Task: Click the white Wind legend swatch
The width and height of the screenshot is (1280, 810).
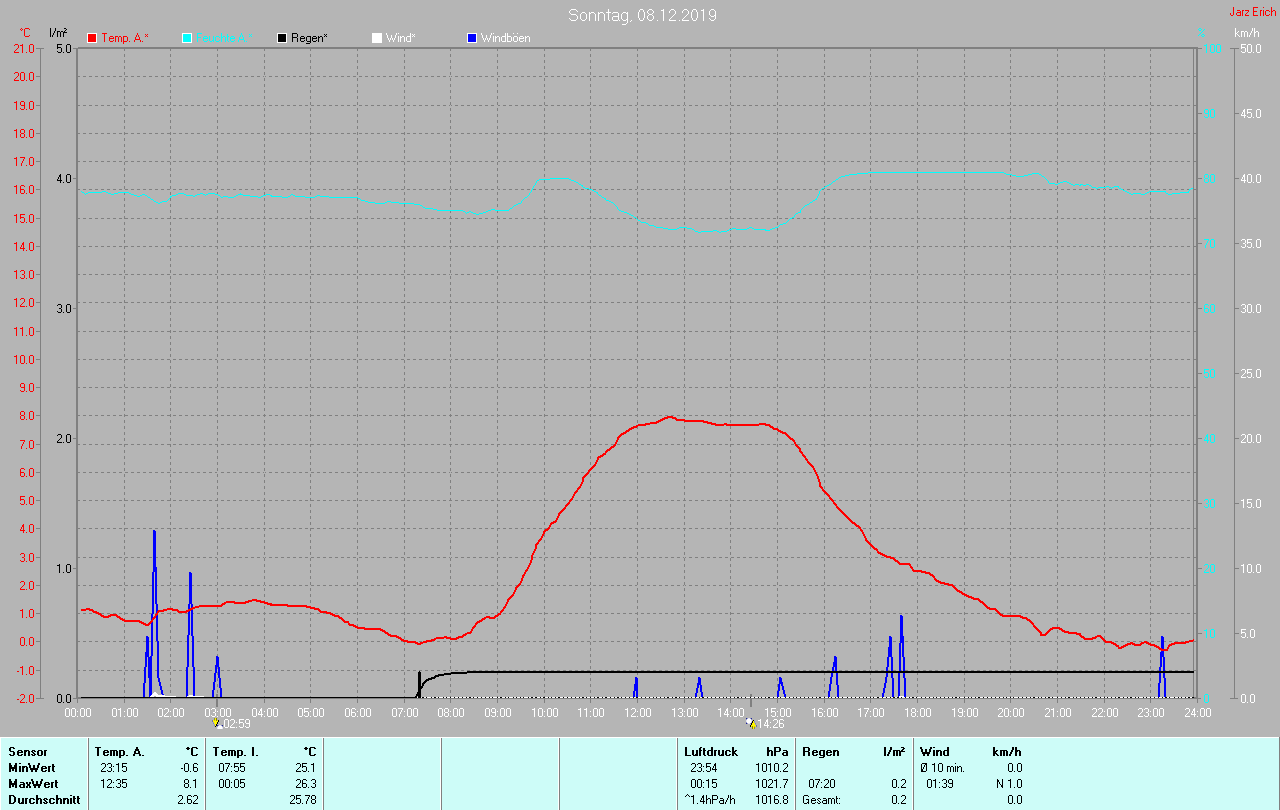Action: [376, 38]
